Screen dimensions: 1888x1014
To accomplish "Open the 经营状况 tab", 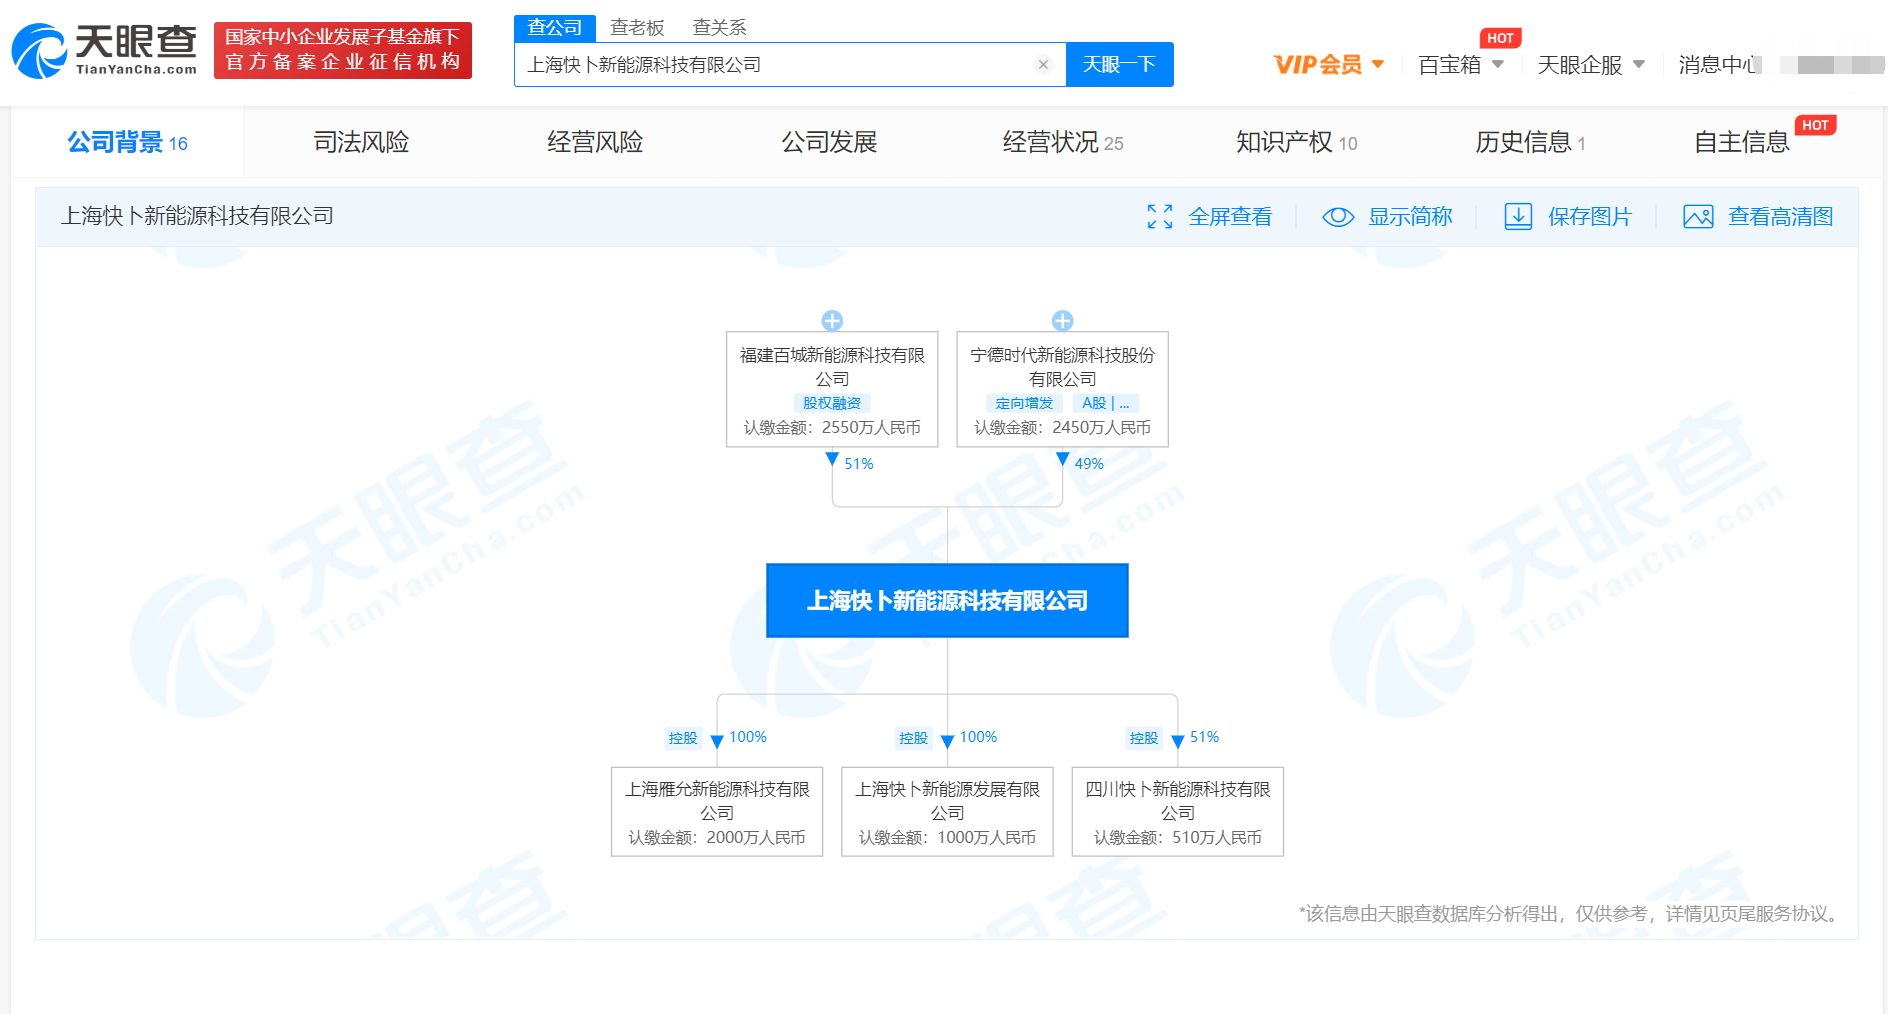I will point(1063,143).
